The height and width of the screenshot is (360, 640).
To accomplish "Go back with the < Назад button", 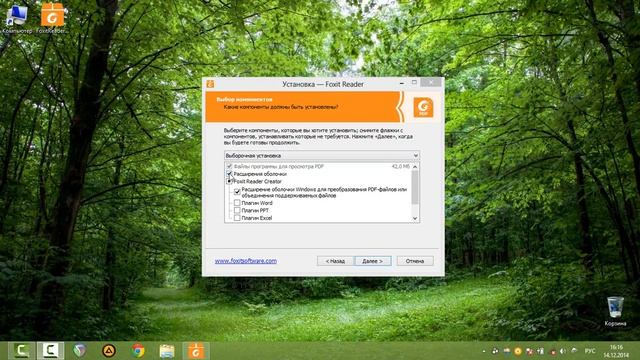I will 335,261.
